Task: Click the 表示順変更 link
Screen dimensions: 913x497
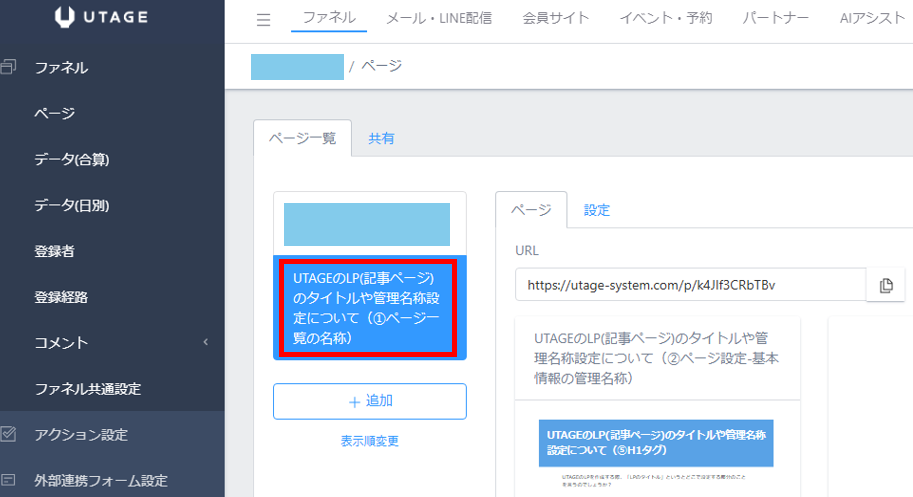Action: 369,440
